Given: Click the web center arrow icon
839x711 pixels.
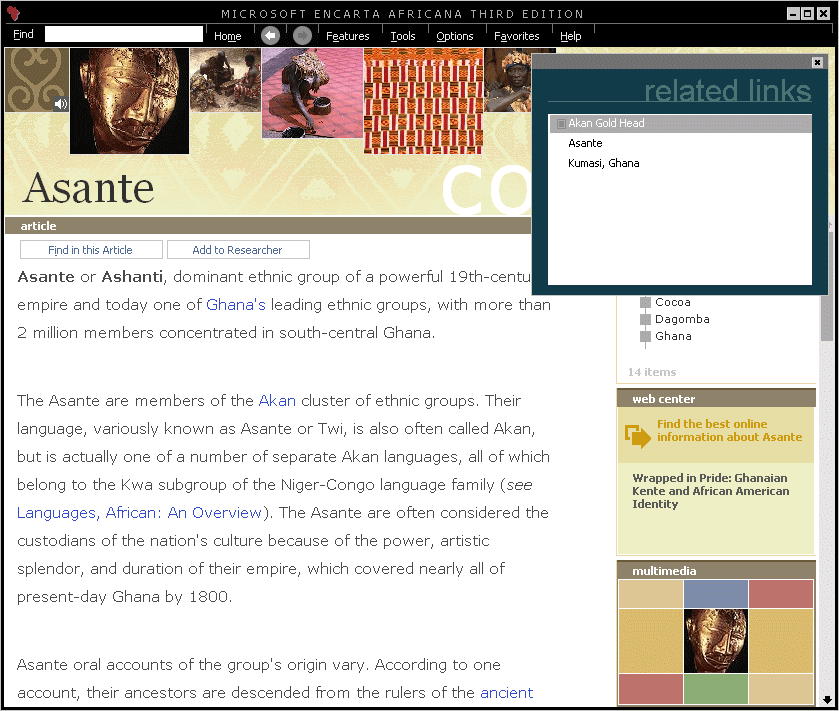Looking at the screenshot, I should [638, 435].
